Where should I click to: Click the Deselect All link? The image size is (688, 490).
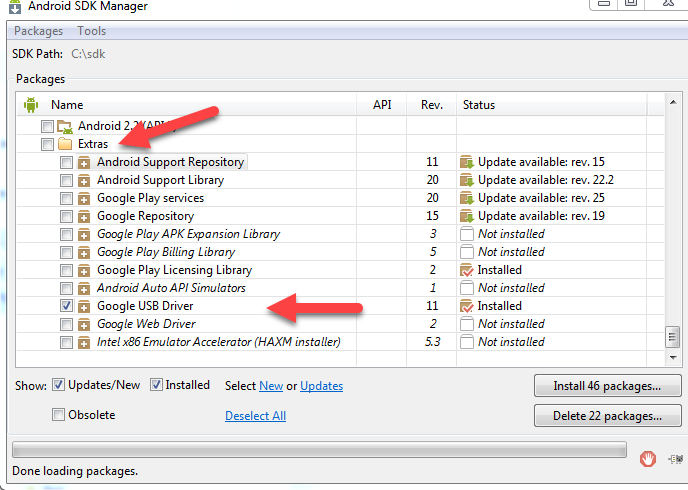click(x=255, y=416)
